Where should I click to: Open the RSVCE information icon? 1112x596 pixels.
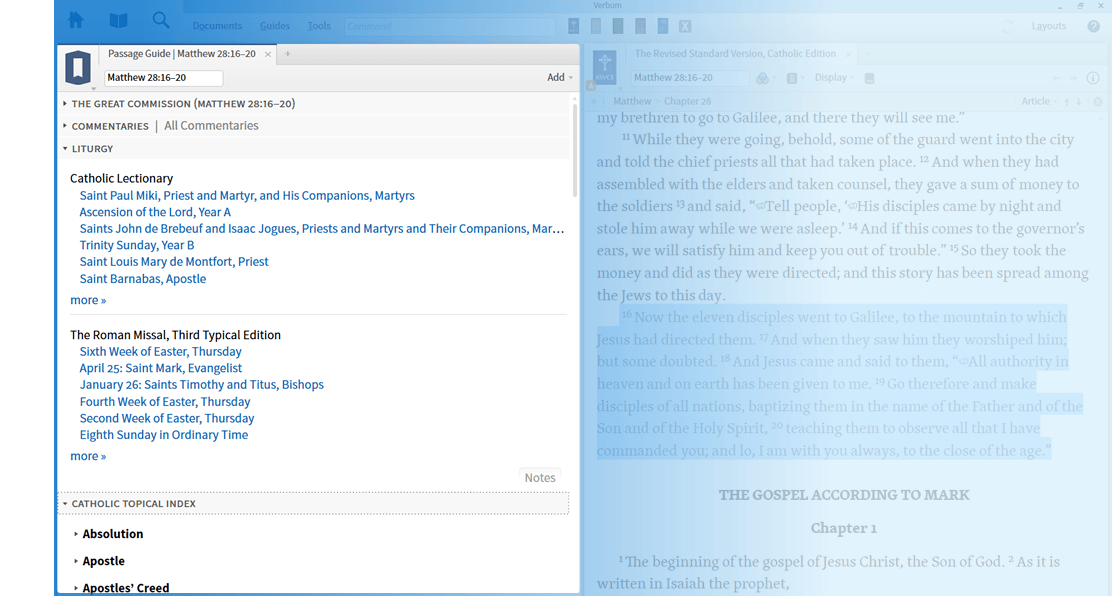coord(1094,78)
